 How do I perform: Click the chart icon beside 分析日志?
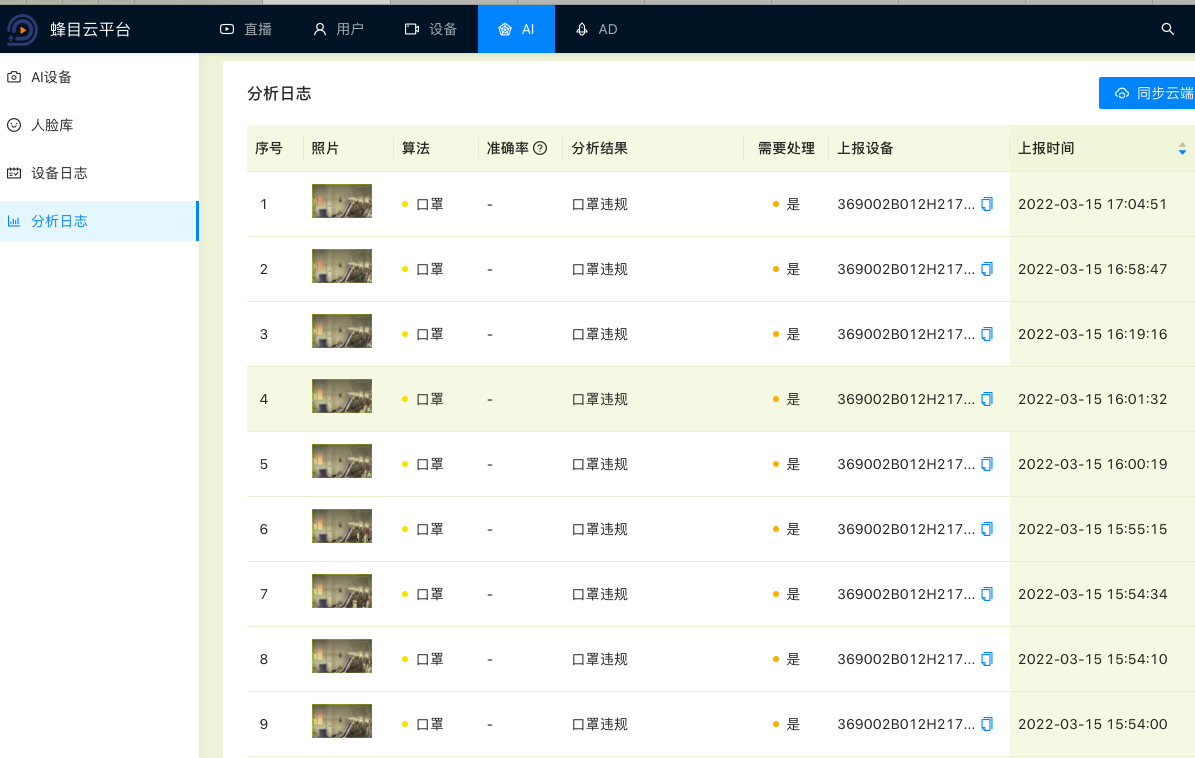point(14,221)
